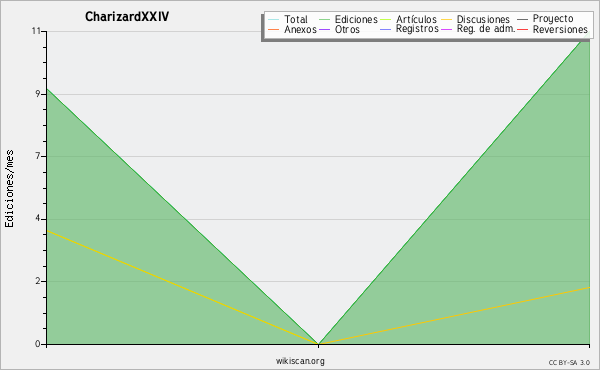Click the orange Anexos legend line

(x=274, y=29)
